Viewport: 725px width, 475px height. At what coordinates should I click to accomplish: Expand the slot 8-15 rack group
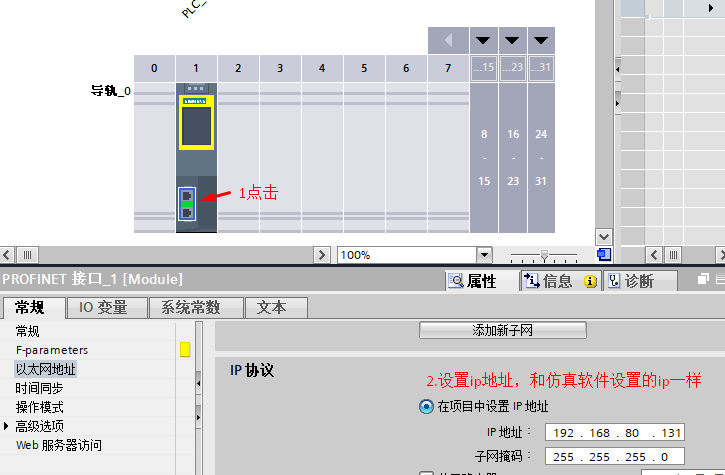pos(484,41)
